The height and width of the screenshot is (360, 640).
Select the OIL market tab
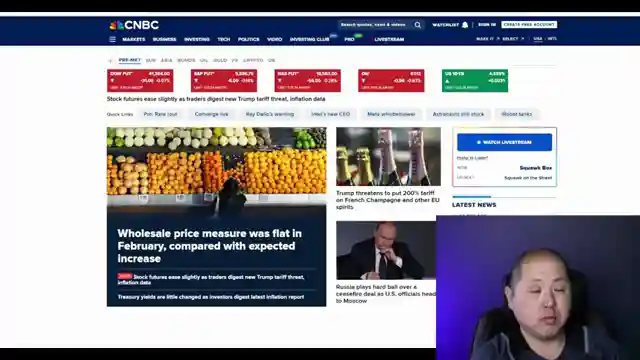coord(204,60)
